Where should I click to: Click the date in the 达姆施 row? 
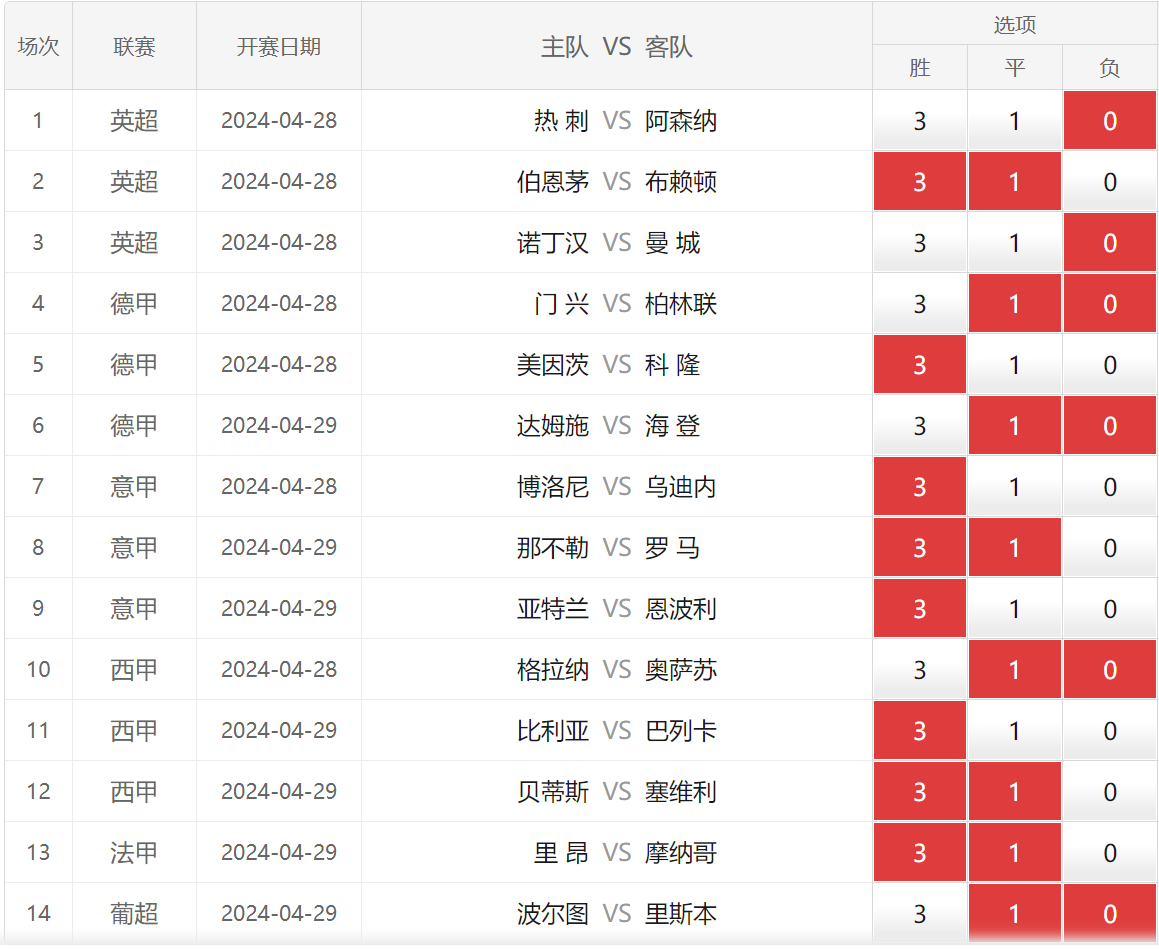coord(279,426)
